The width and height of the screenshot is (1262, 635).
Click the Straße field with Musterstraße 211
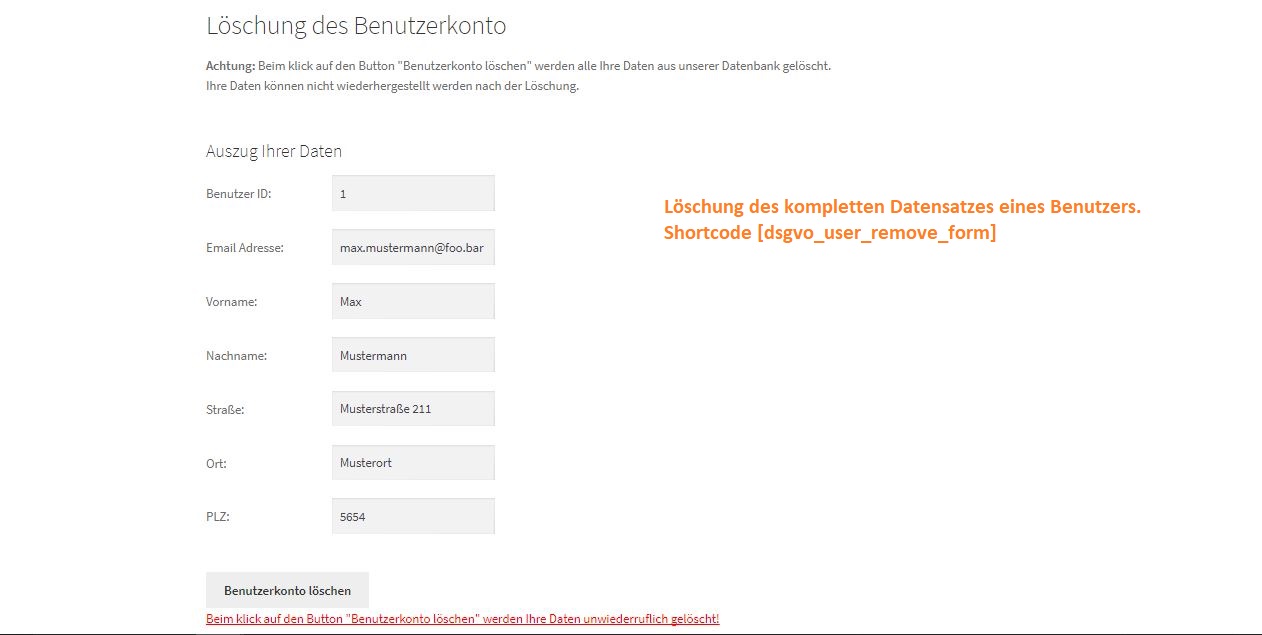coord(413,409)
